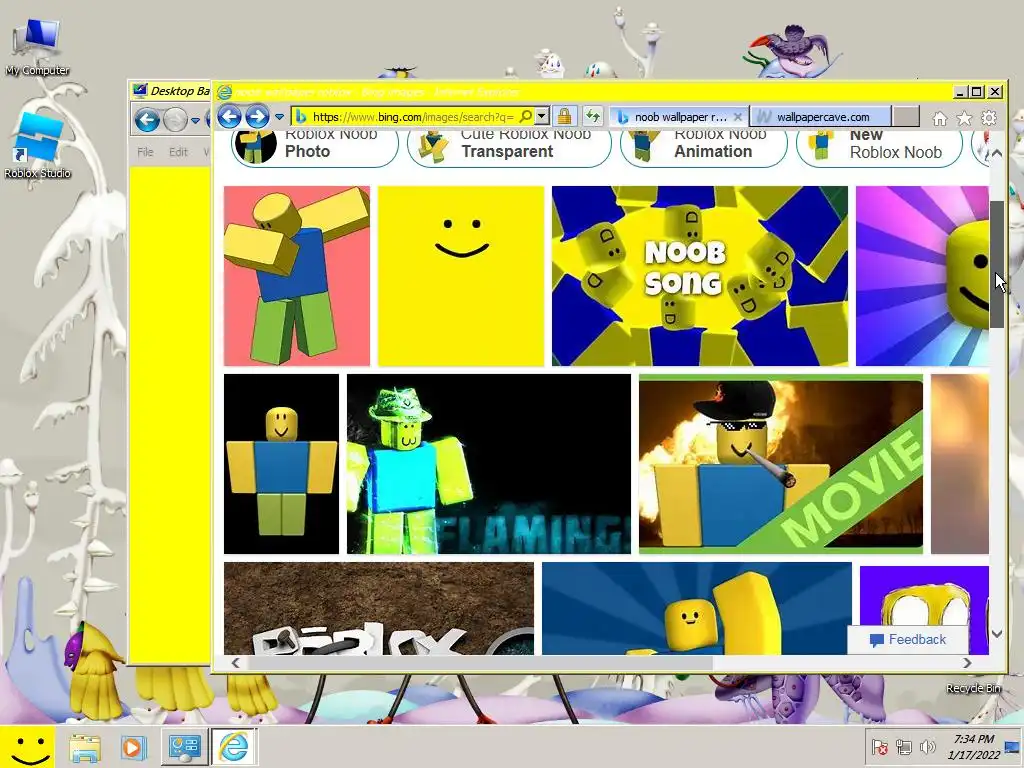Open Edit menu in Desktop Background window
1024x768 pixels.
click(178, 152)
